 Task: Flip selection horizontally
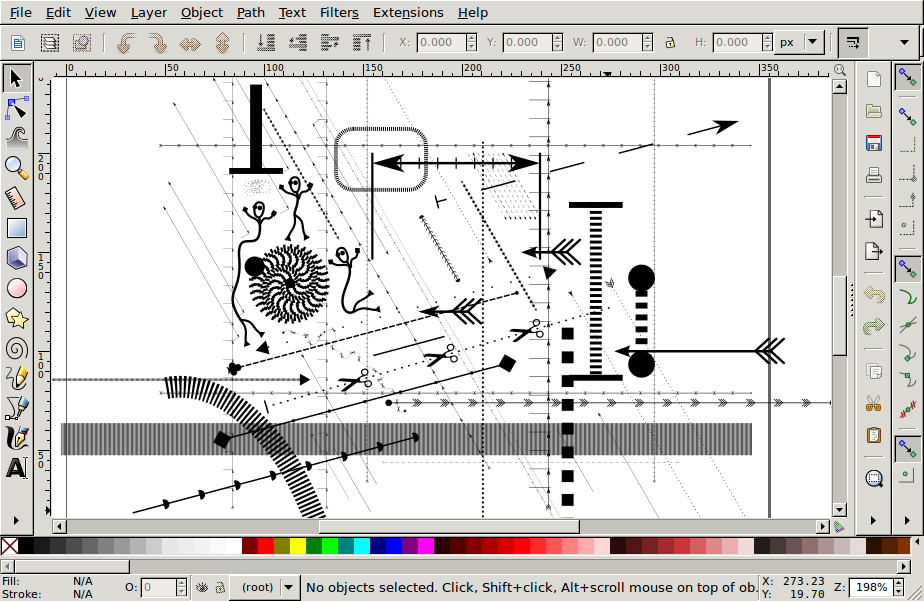(190, 43)
